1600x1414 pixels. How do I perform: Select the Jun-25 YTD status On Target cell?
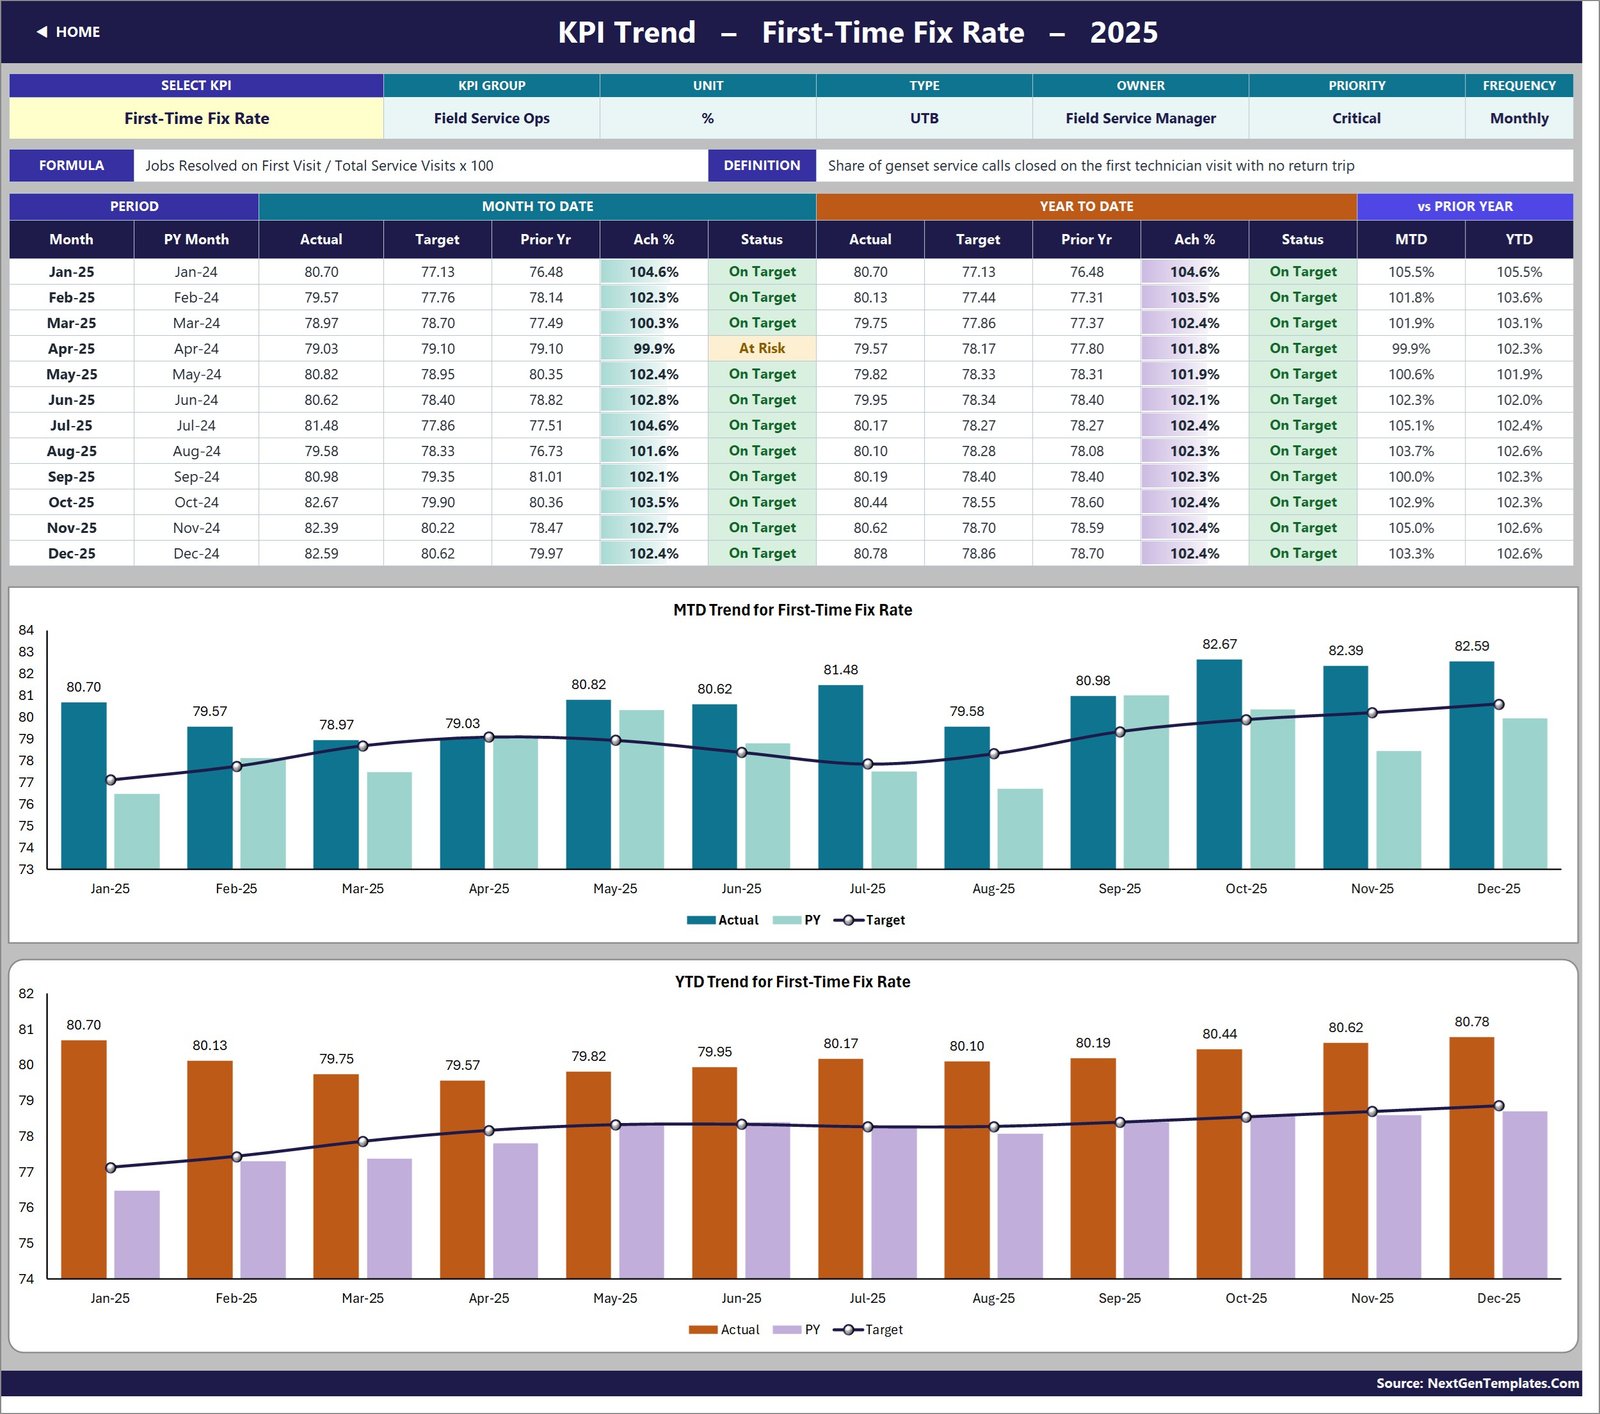[1302, 400]
